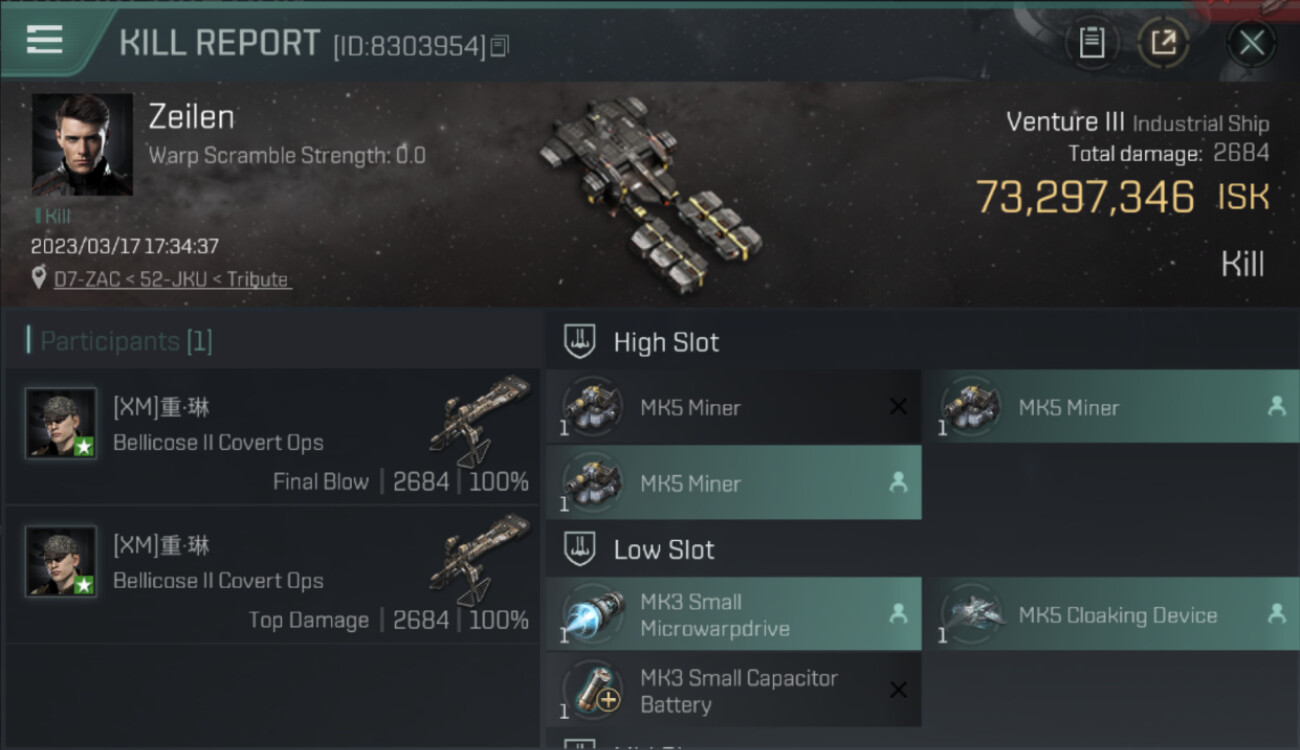This screenshot has height=750, width=1300.
Task: View Top Damage participant portrait
Action: point(61,561)
